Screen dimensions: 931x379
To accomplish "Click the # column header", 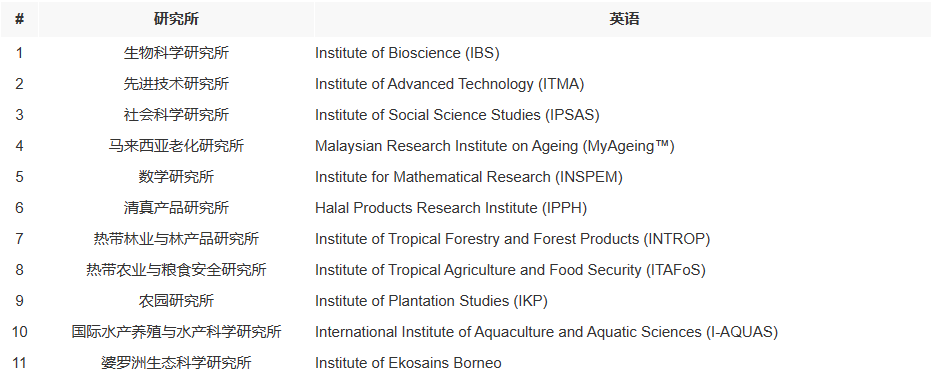I will pyautogui.click(x=19, y=19).
